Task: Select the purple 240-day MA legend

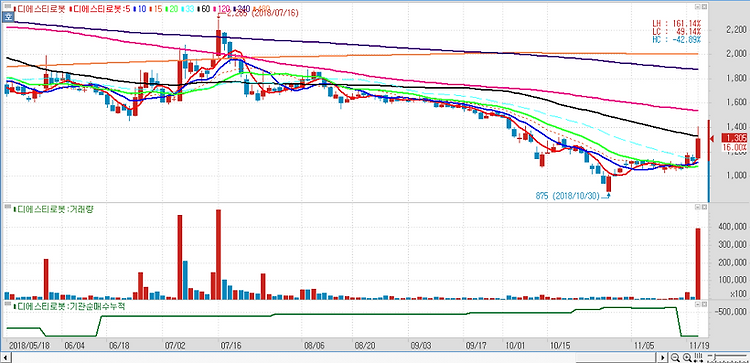Action: pos(241,9)
